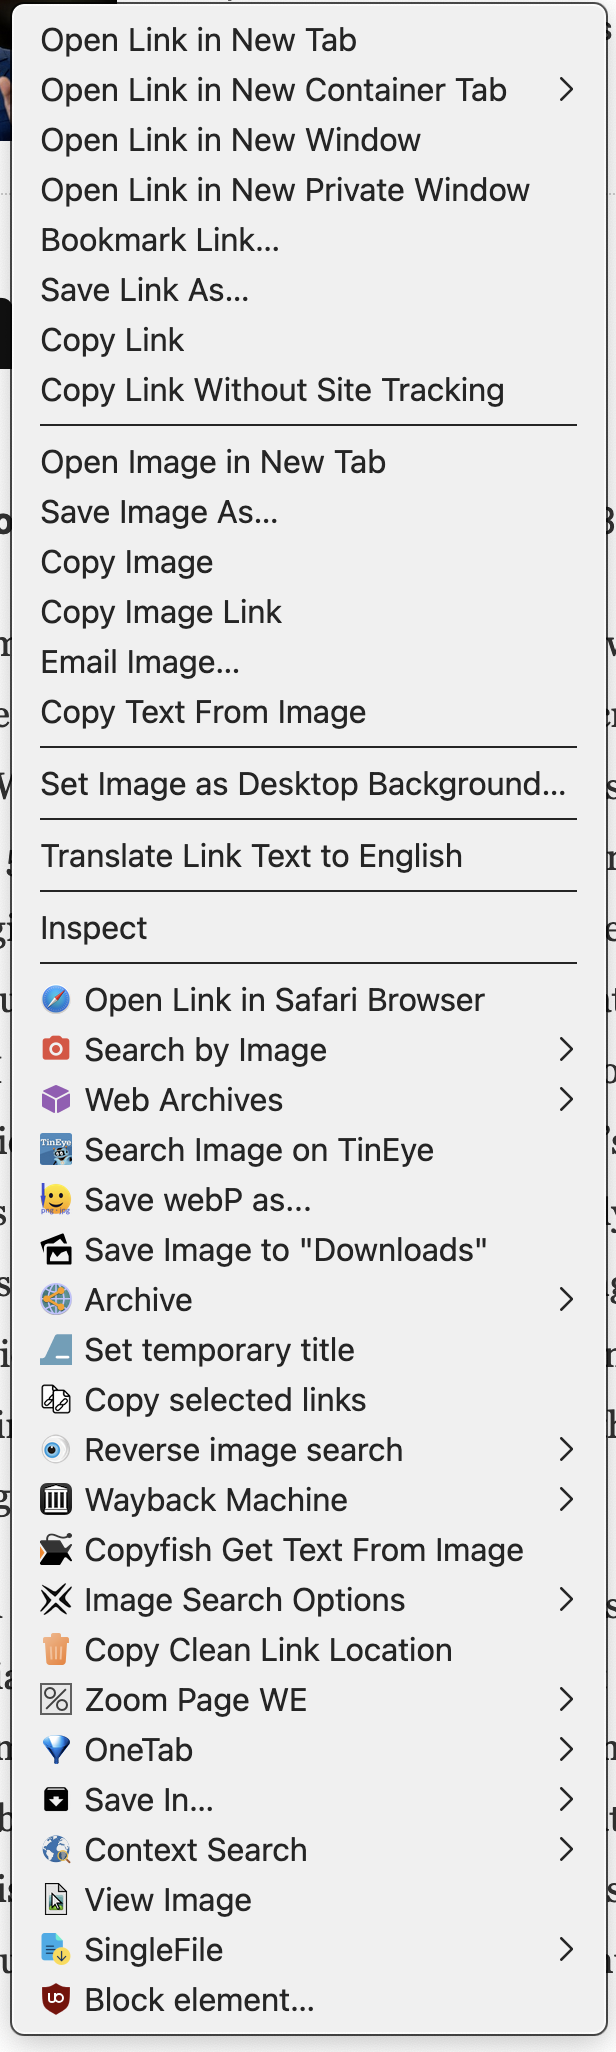Image resolution: width=616 pixels, height=2052 pixels.
Task: Click the SingleFile document icon
Action: click(x=56, y=1950)
